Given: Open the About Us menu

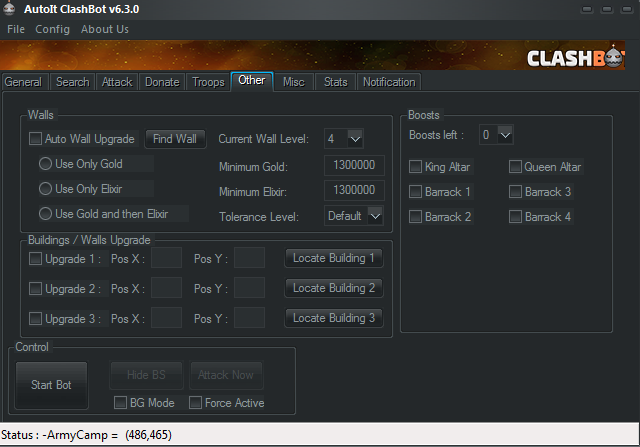Looking at the screenshot, I should pos(105,29).
